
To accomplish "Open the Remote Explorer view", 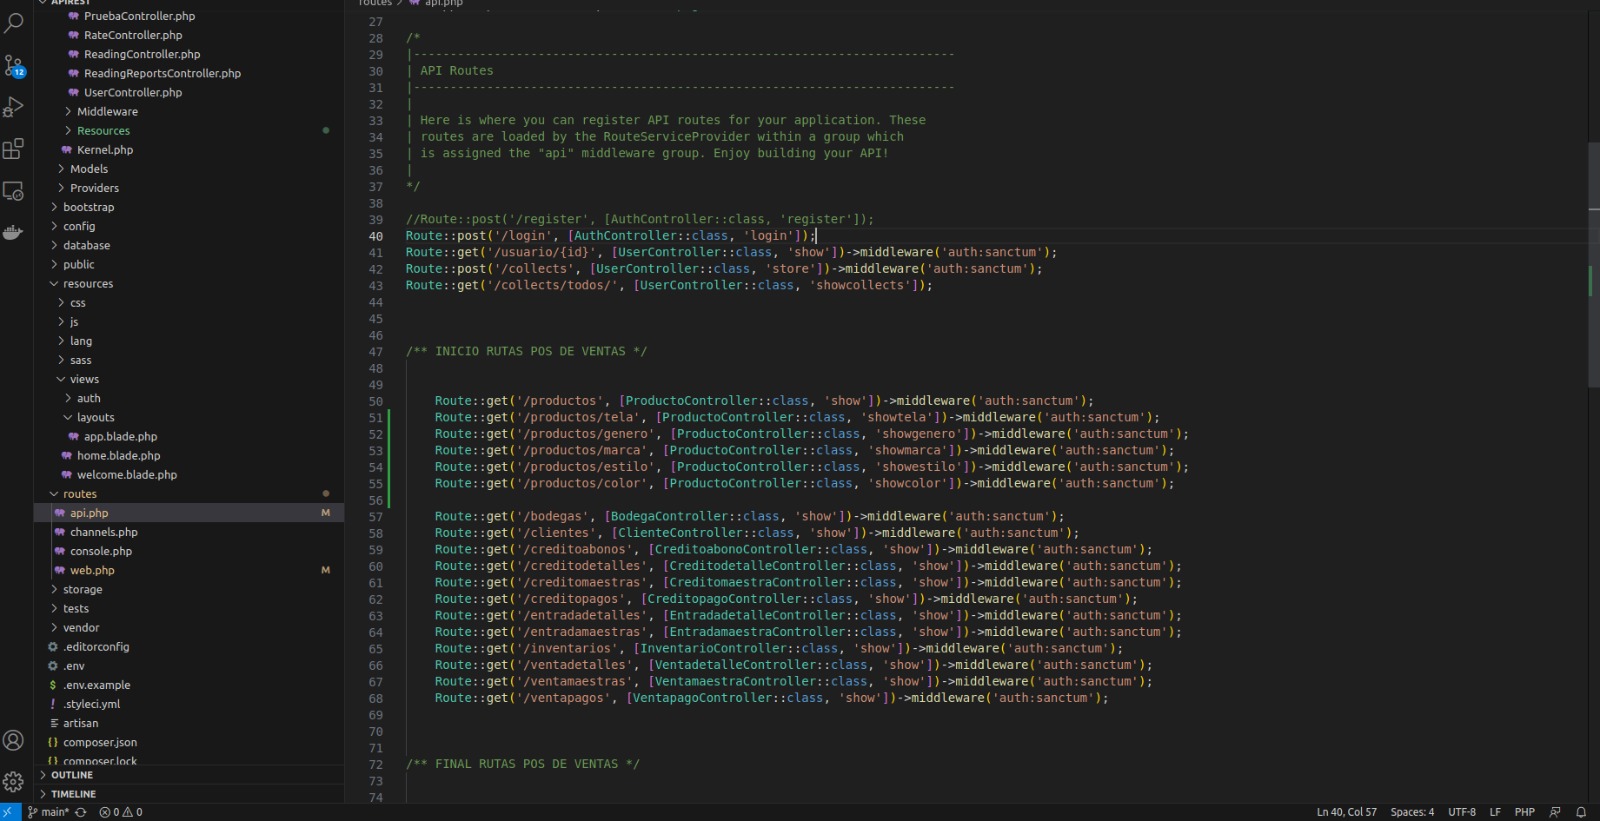I will coord(14,191).
